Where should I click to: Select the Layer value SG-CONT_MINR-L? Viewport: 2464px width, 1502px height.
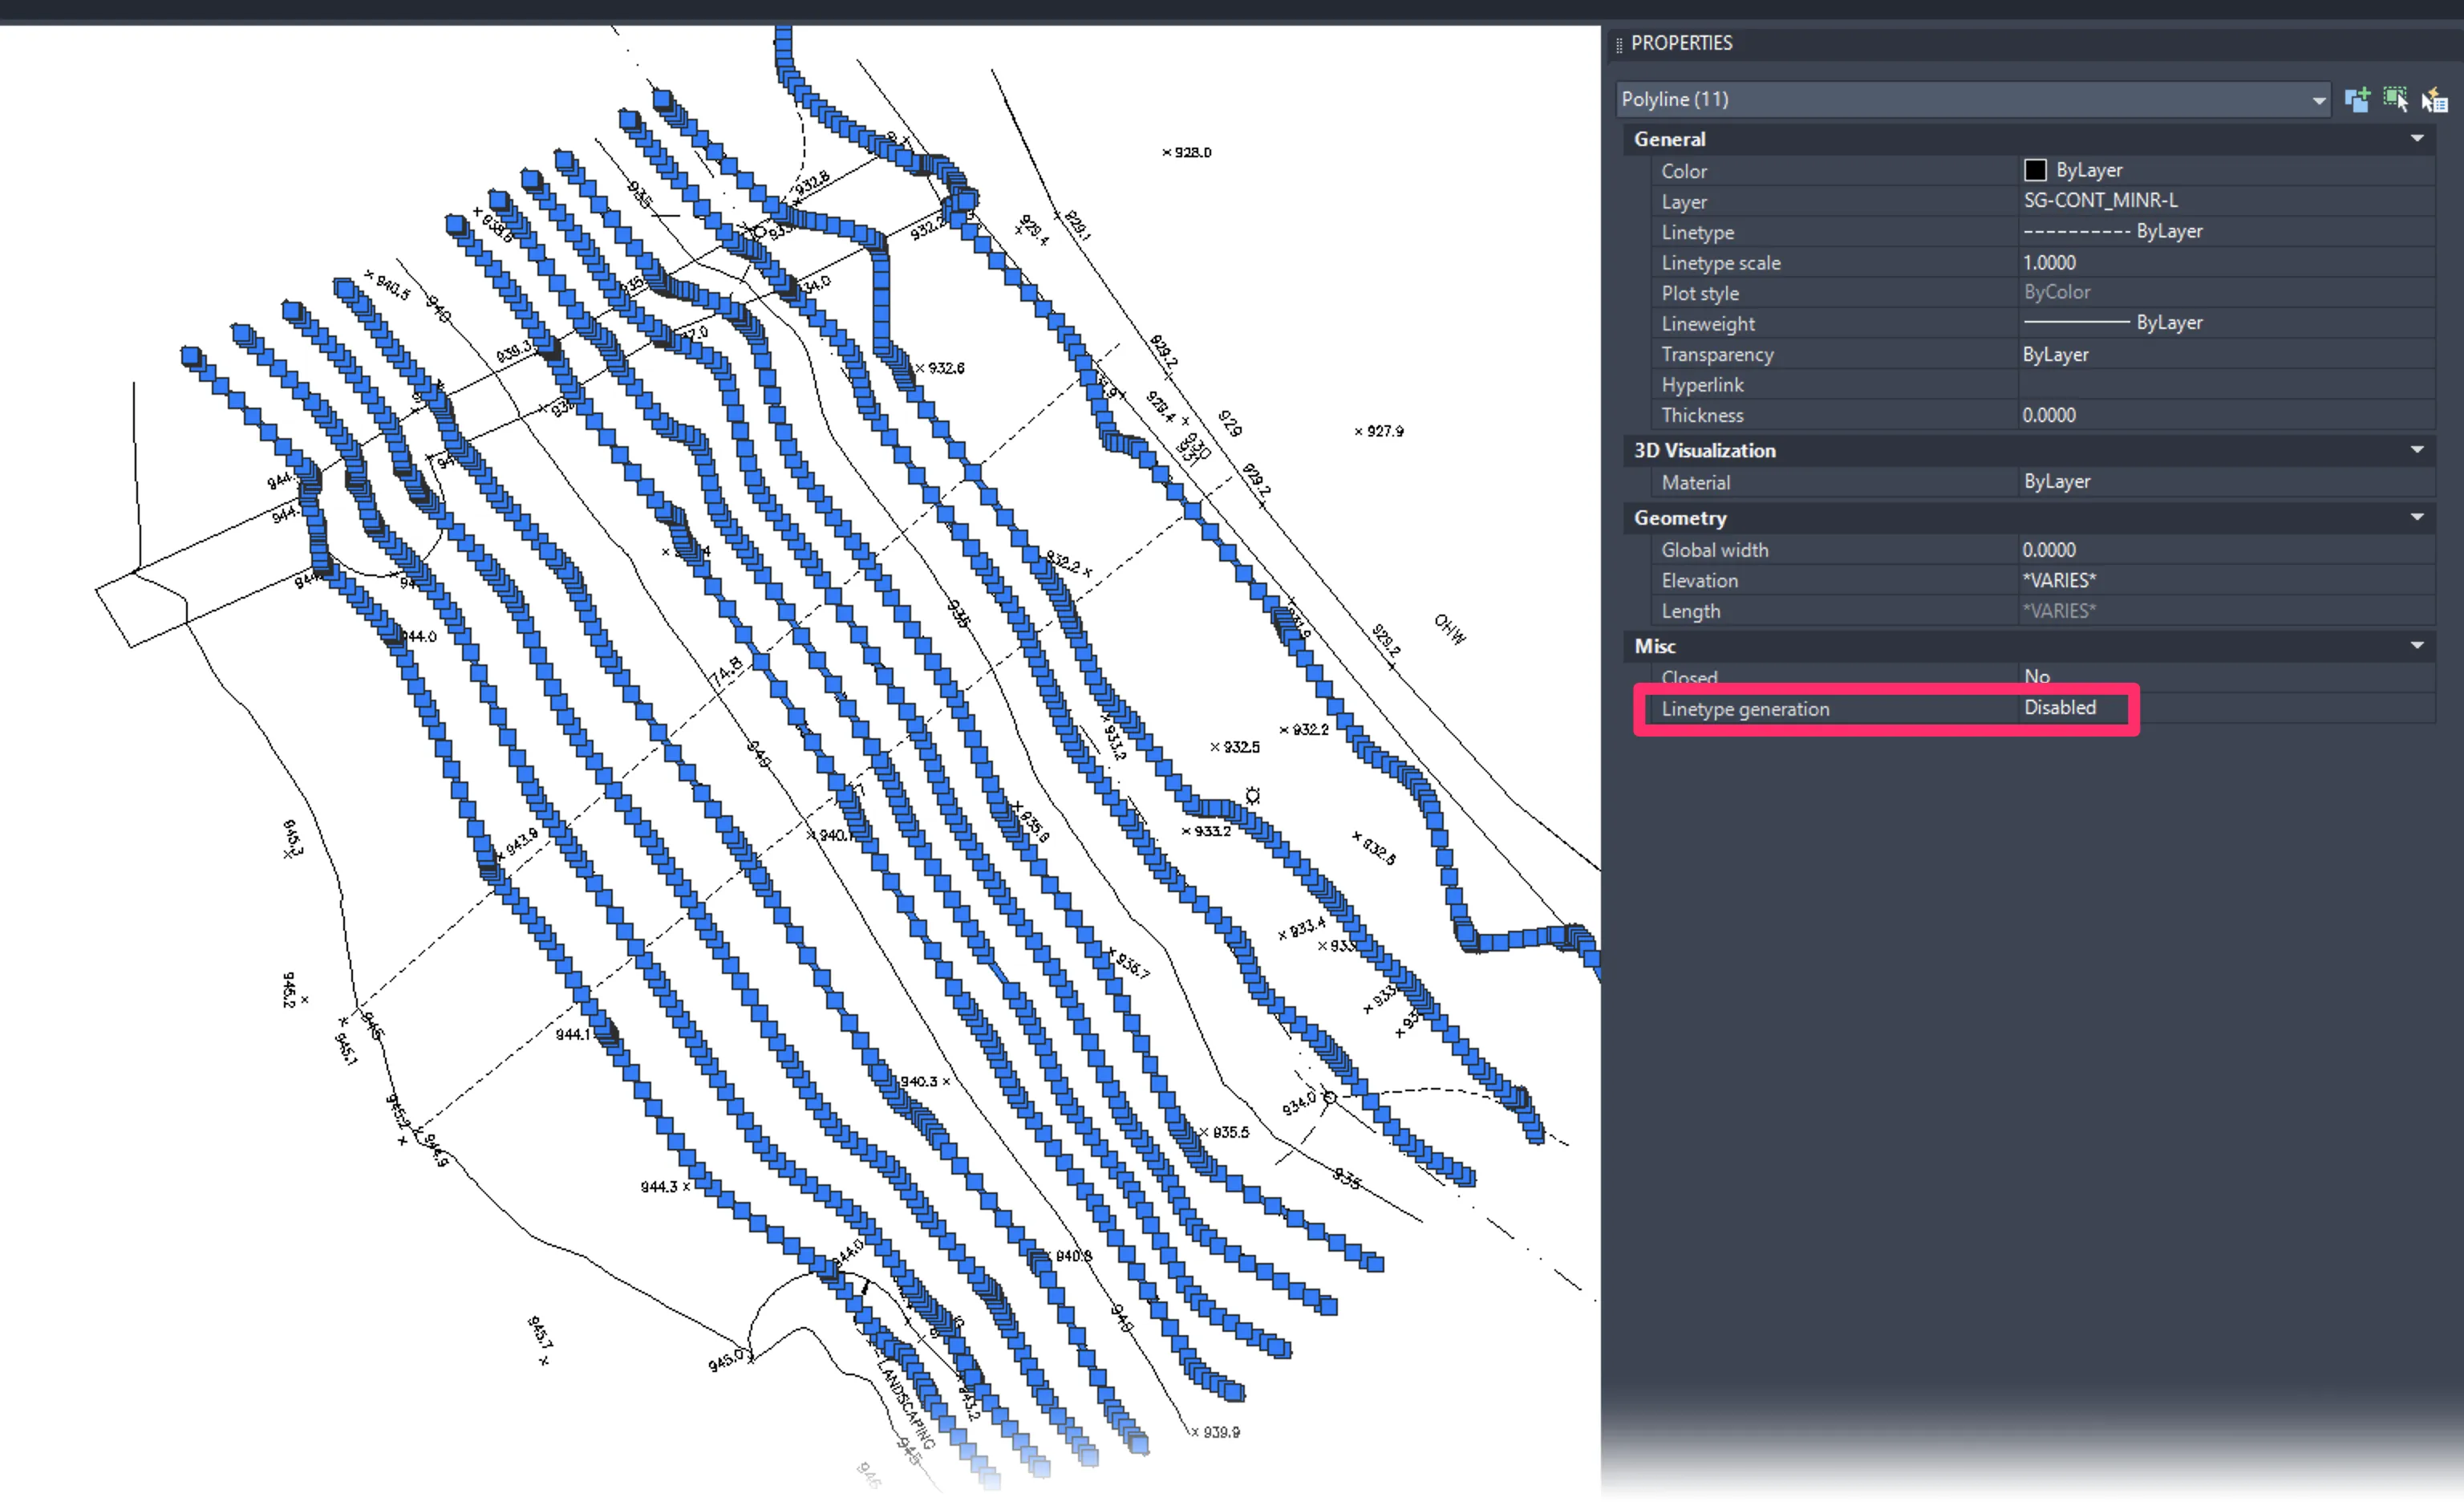[x=2100, y=201]
